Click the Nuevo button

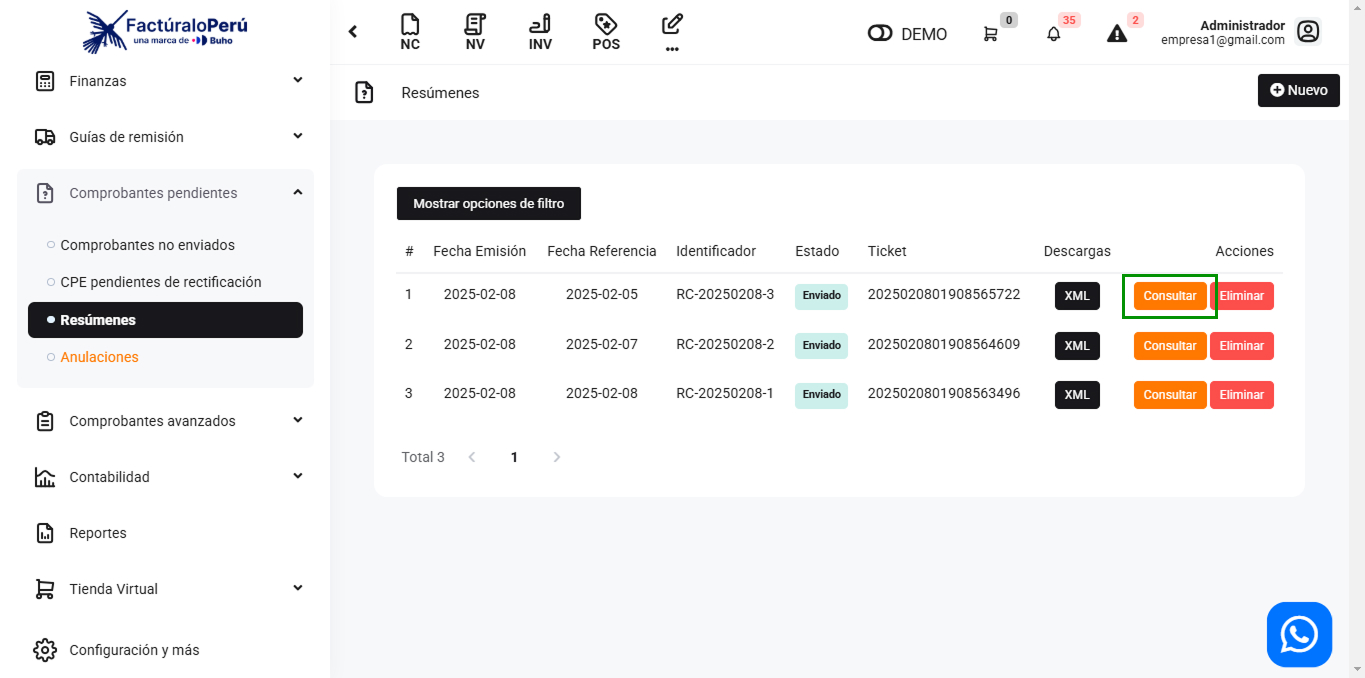(x=1298, y=90)
